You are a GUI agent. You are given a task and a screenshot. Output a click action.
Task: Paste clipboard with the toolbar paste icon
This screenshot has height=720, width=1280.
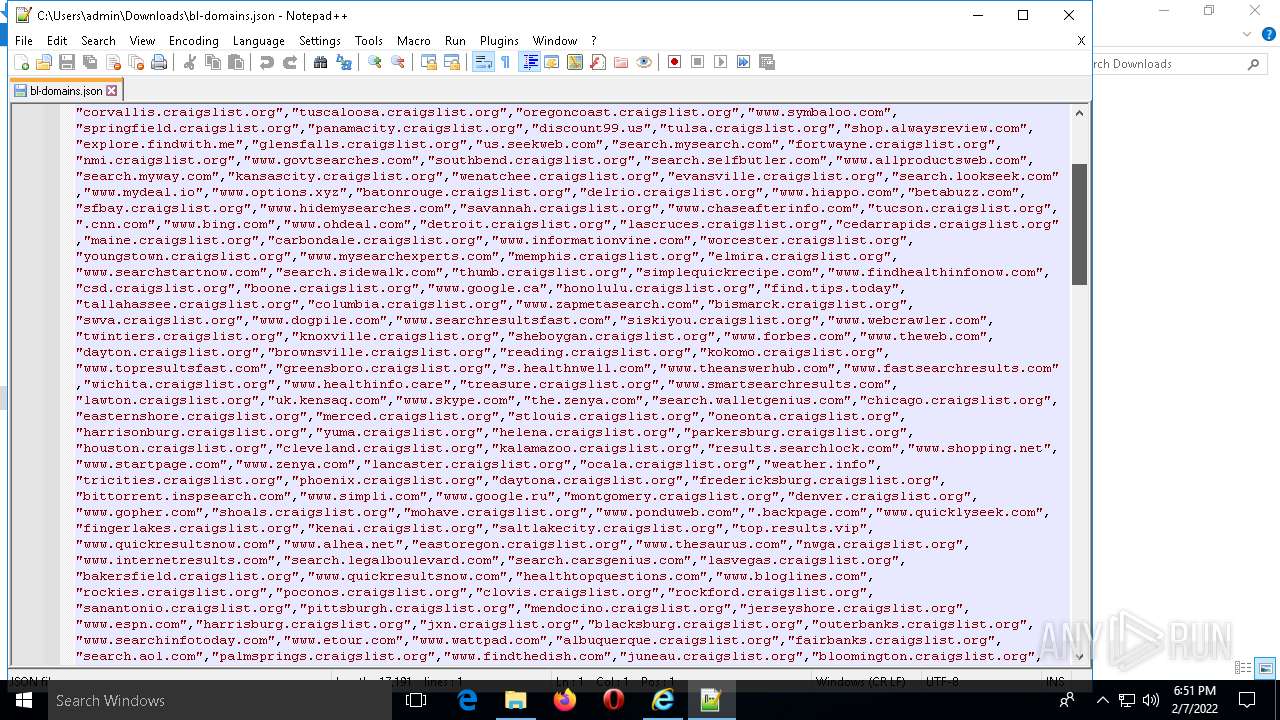point(236,62)
